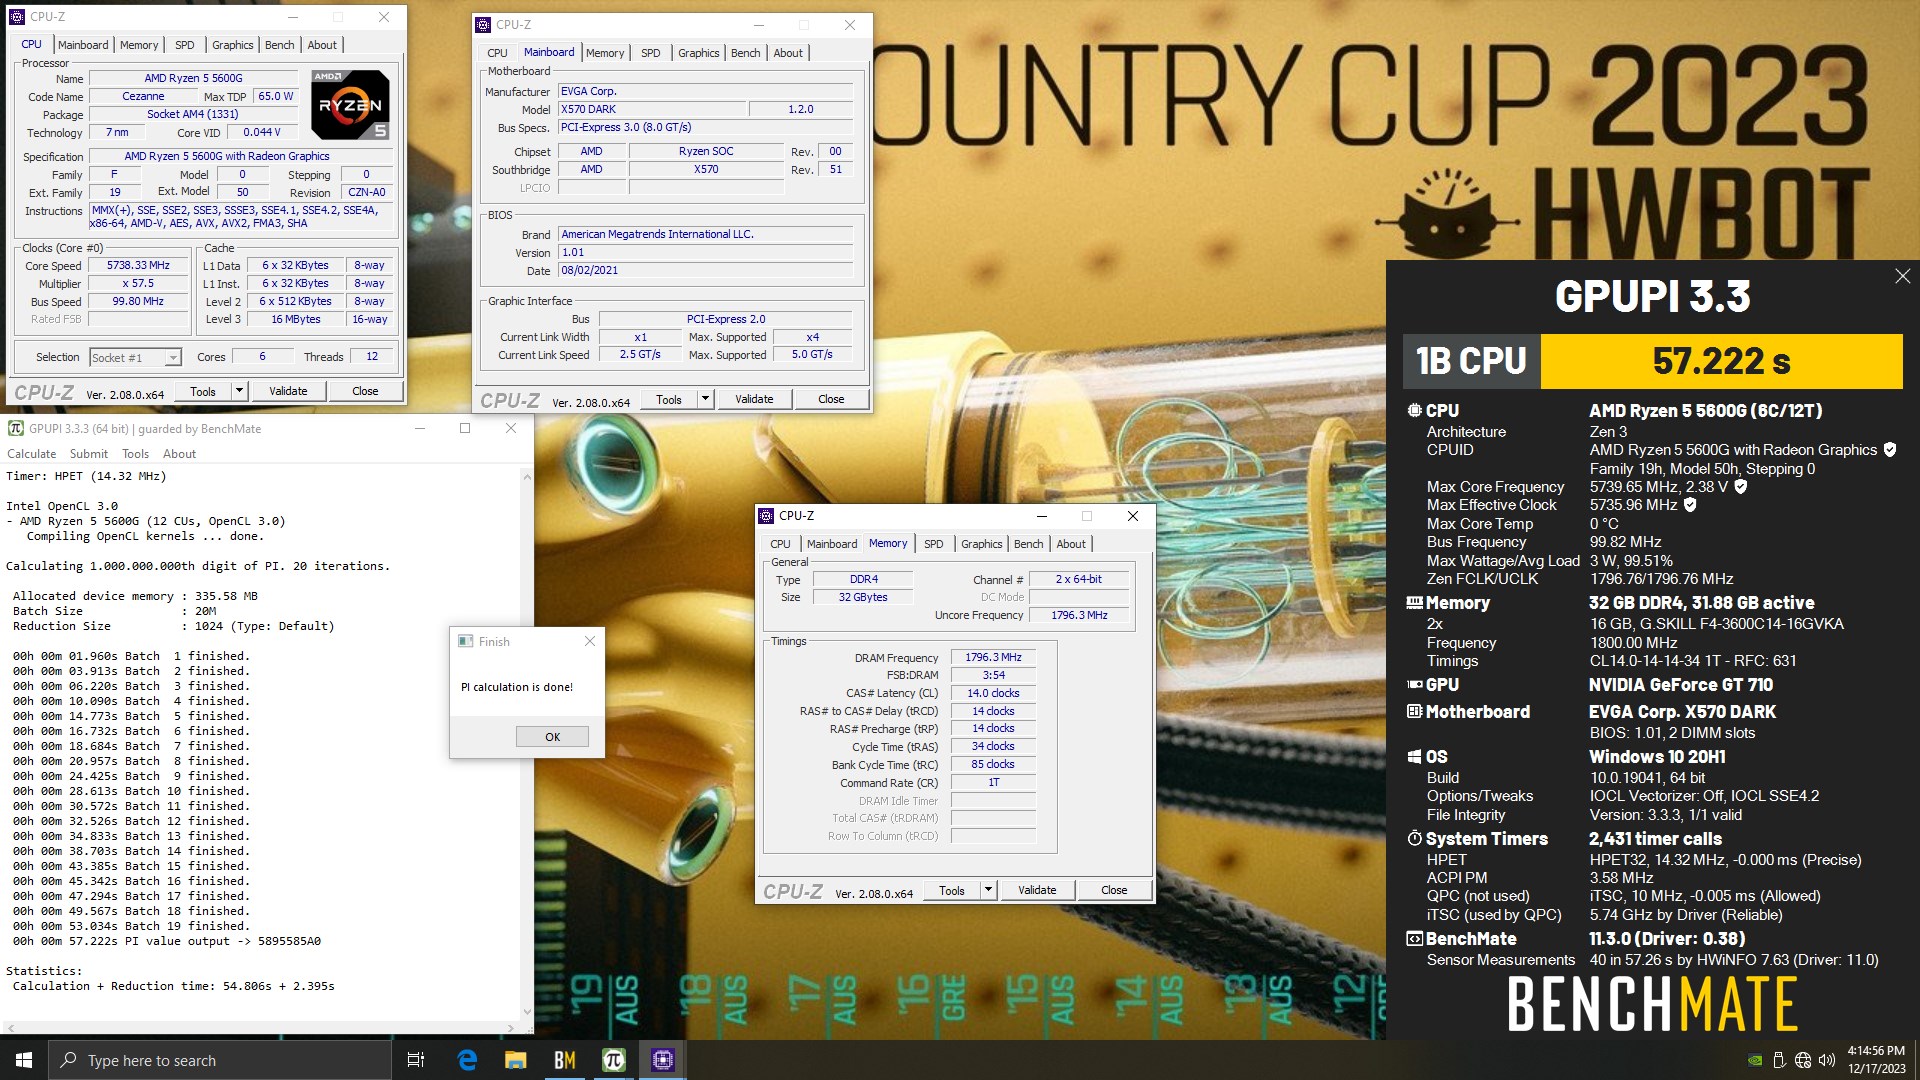Open About menu in GPUPI

(180, 454)
